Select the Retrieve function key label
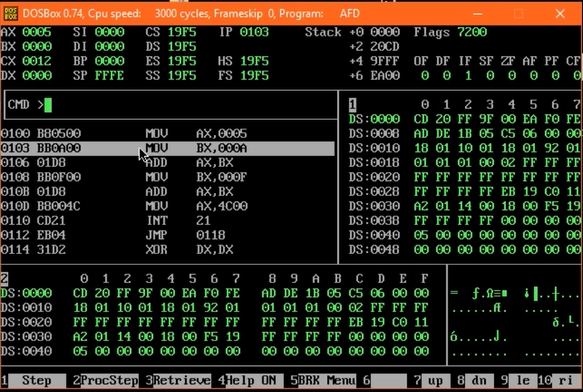The image size is (583, 392). pyautogui.click(x=182, y=380)
